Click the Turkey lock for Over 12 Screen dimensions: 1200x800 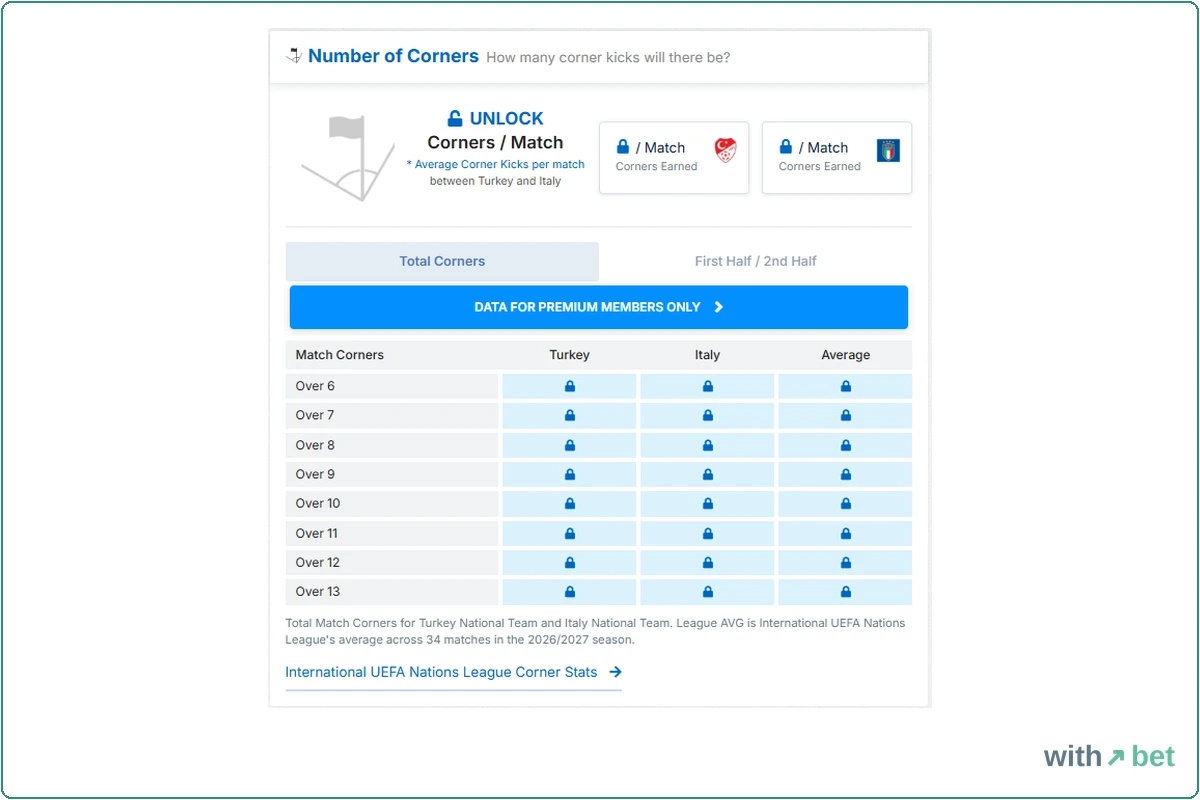click(570, 562)
